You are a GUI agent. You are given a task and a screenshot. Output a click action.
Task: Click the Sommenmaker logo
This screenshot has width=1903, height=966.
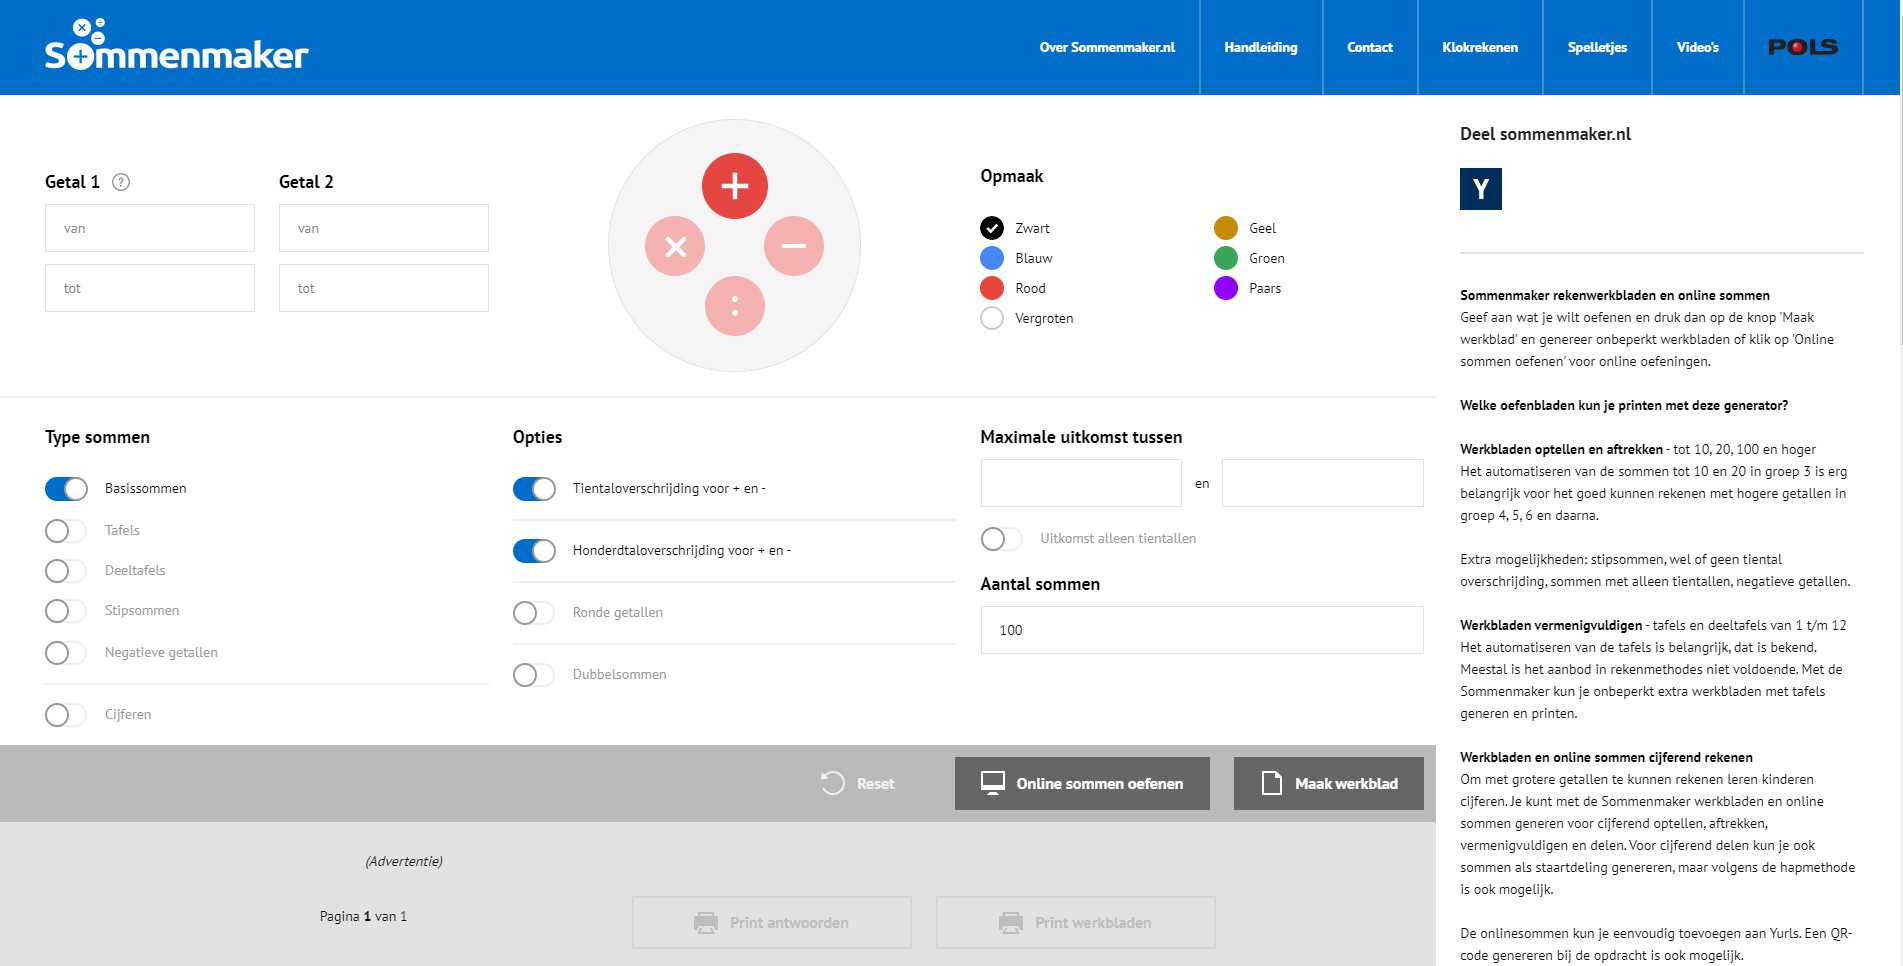[x=176, y=47]
